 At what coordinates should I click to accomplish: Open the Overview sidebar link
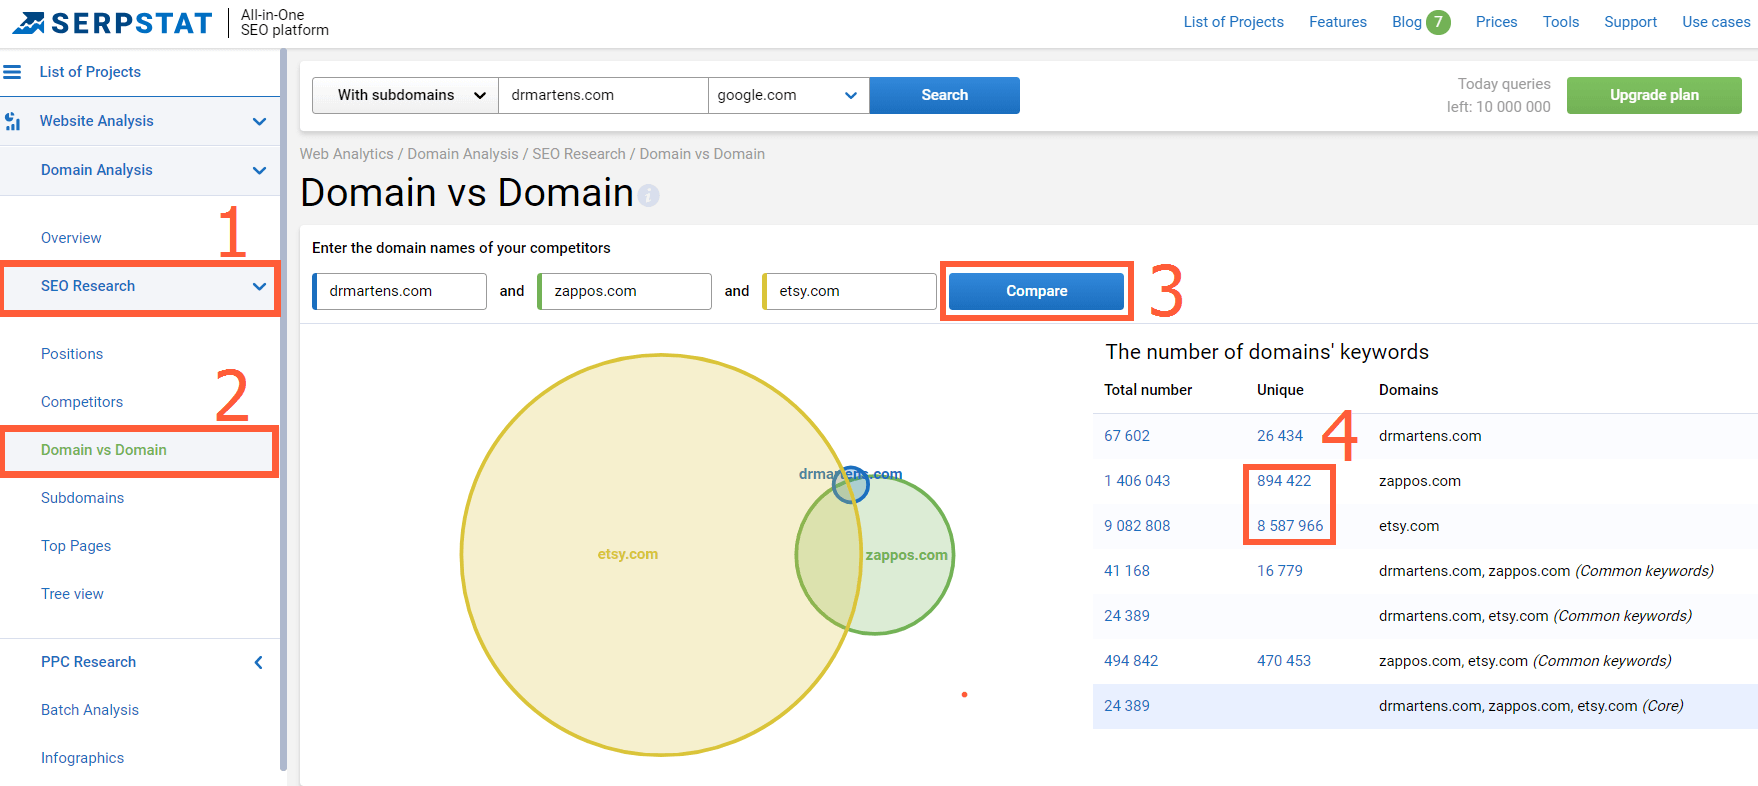click(x=71, y=238)
